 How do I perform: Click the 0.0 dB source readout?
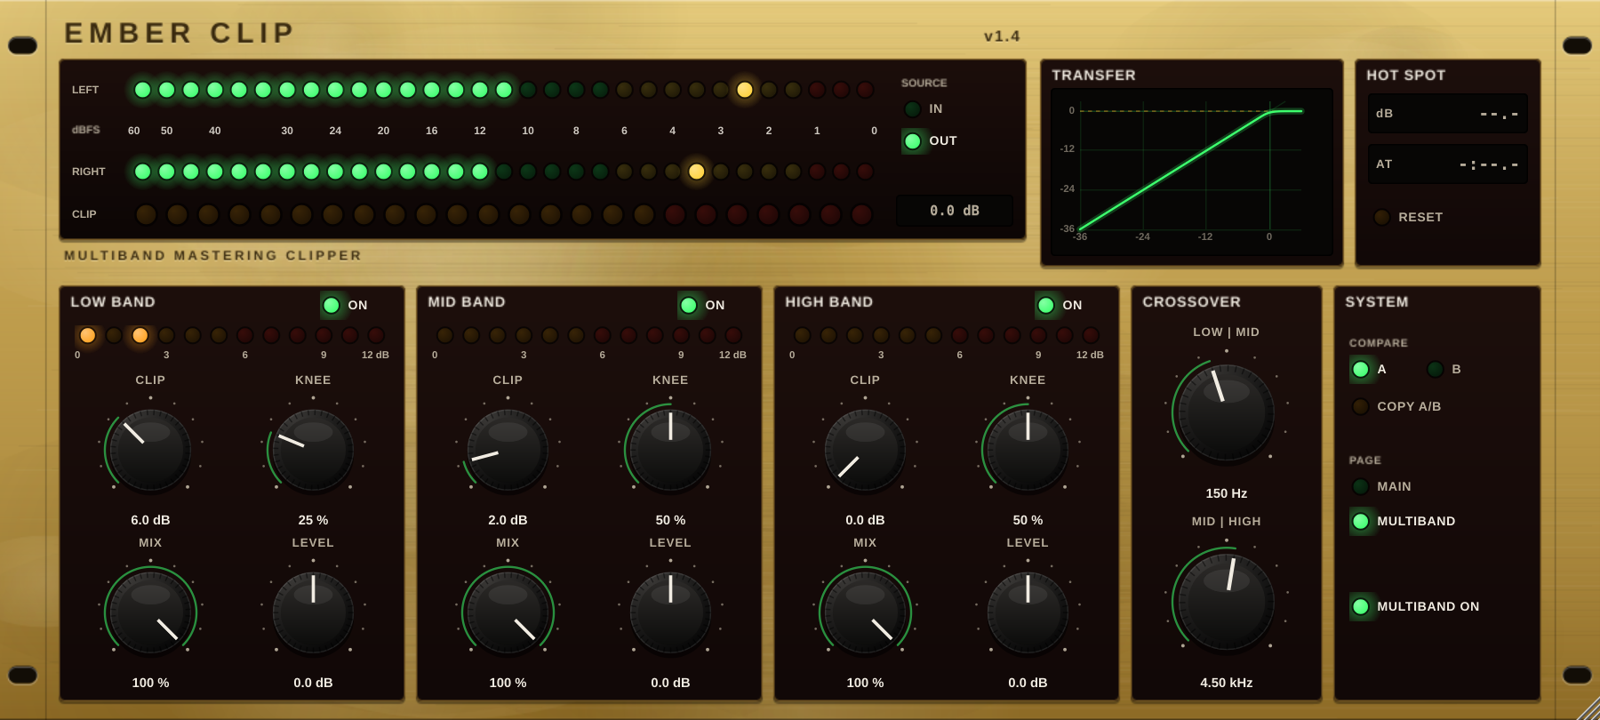pos(954,211)
